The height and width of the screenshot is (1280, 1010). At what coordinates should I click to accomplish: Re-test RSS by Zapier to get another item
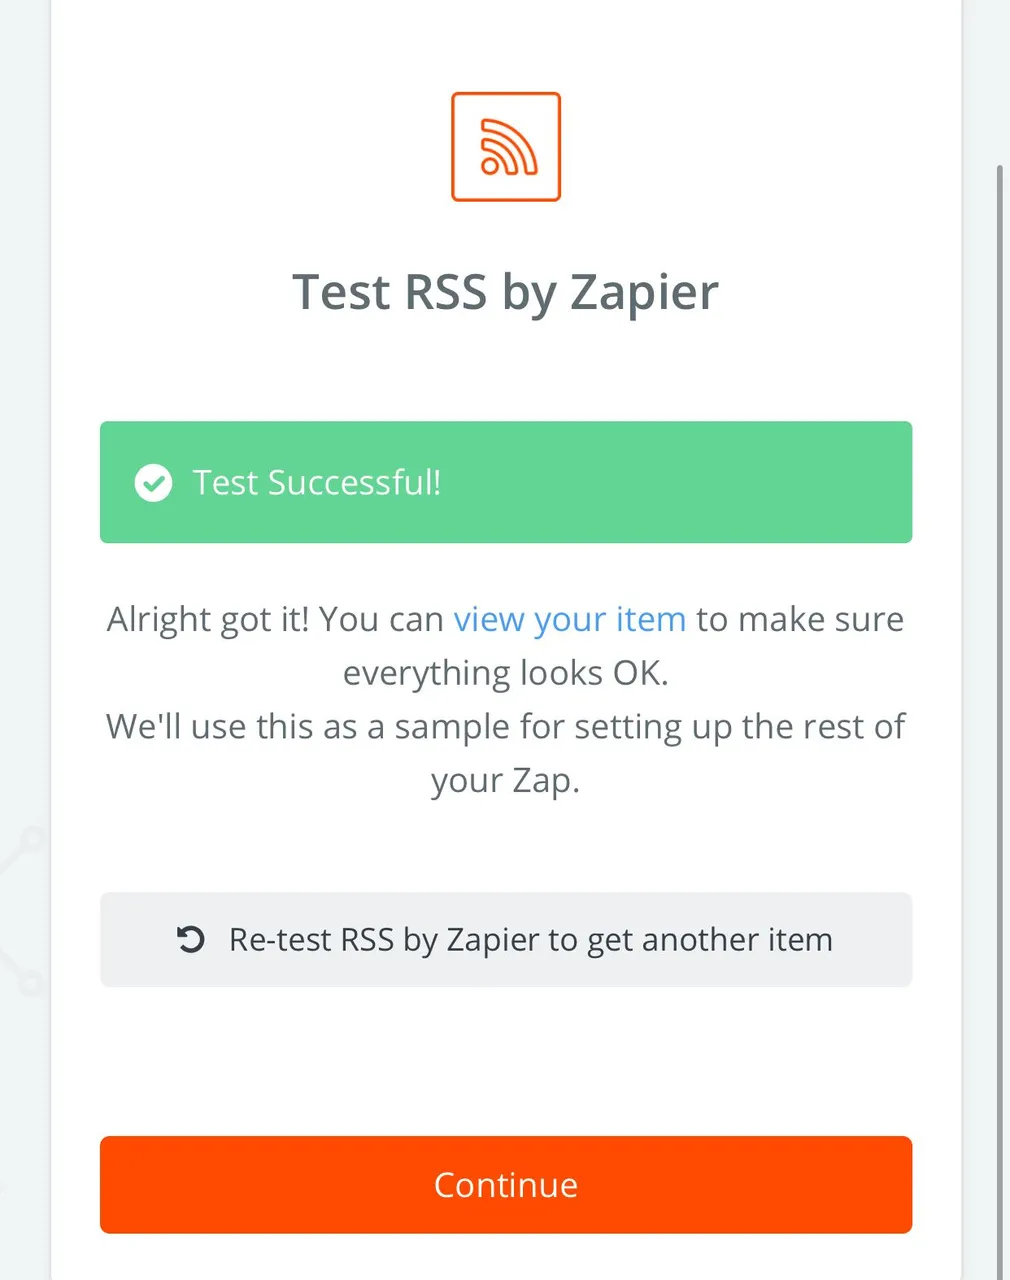(x=506, y=940)
